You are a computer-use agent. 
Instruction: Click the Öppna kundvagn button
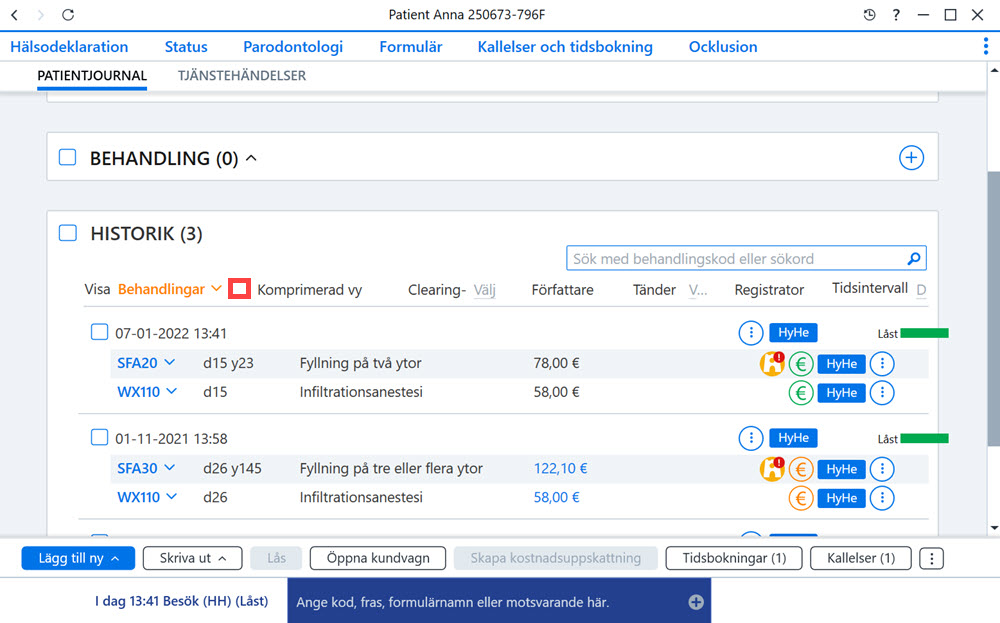pos(378,558)
